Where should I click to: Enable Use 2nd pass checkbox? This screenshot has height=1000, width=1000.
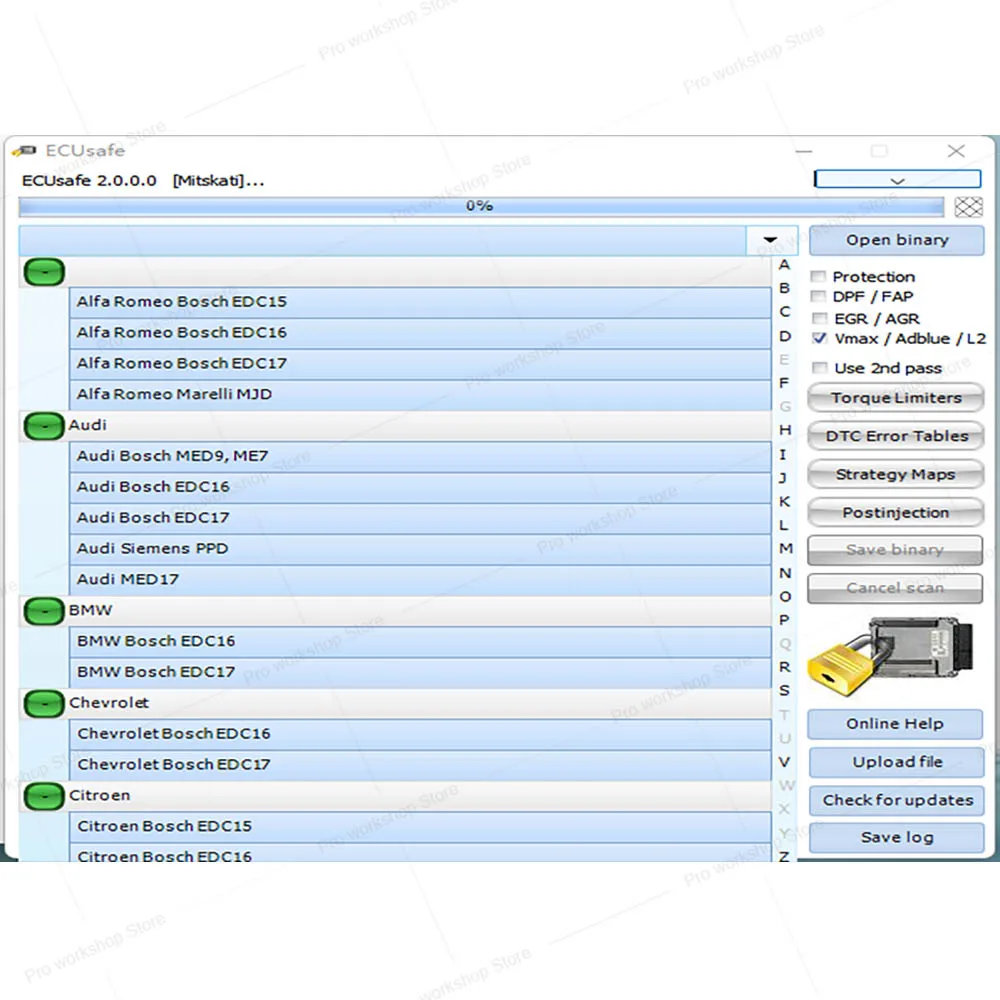point(820,368)
